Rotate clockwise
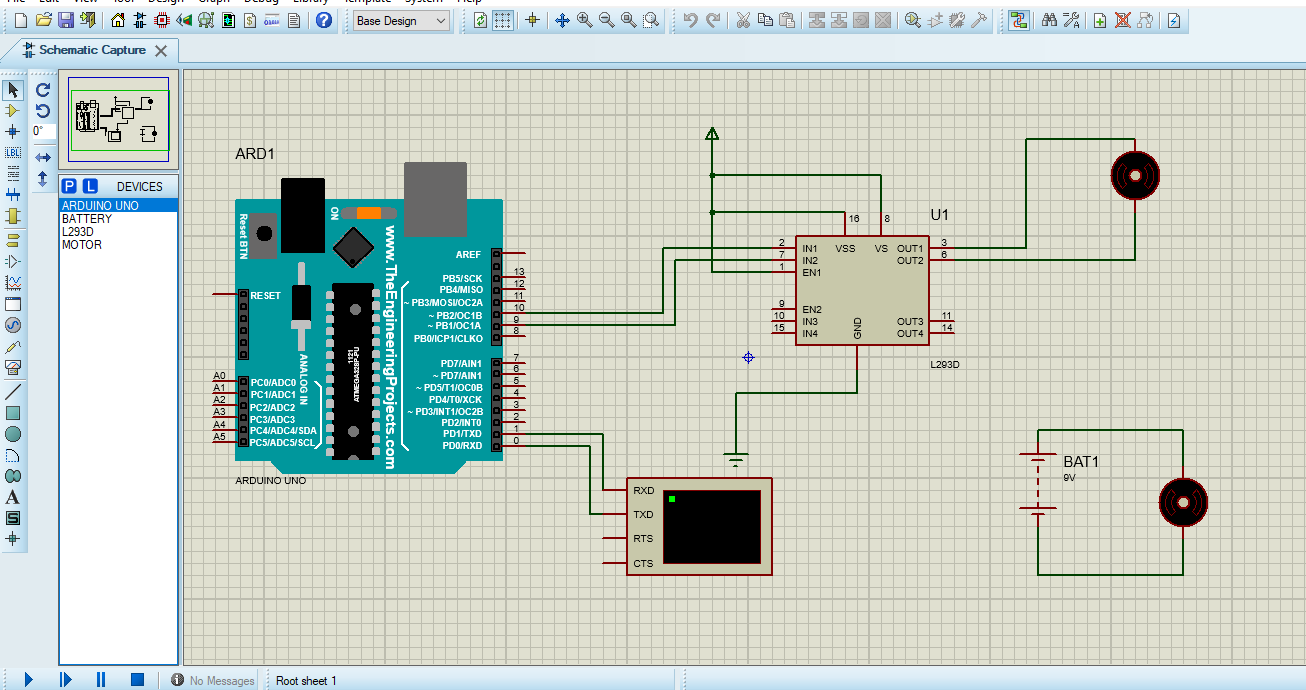Screen dimensions: 1306x690 pos(43,90)
